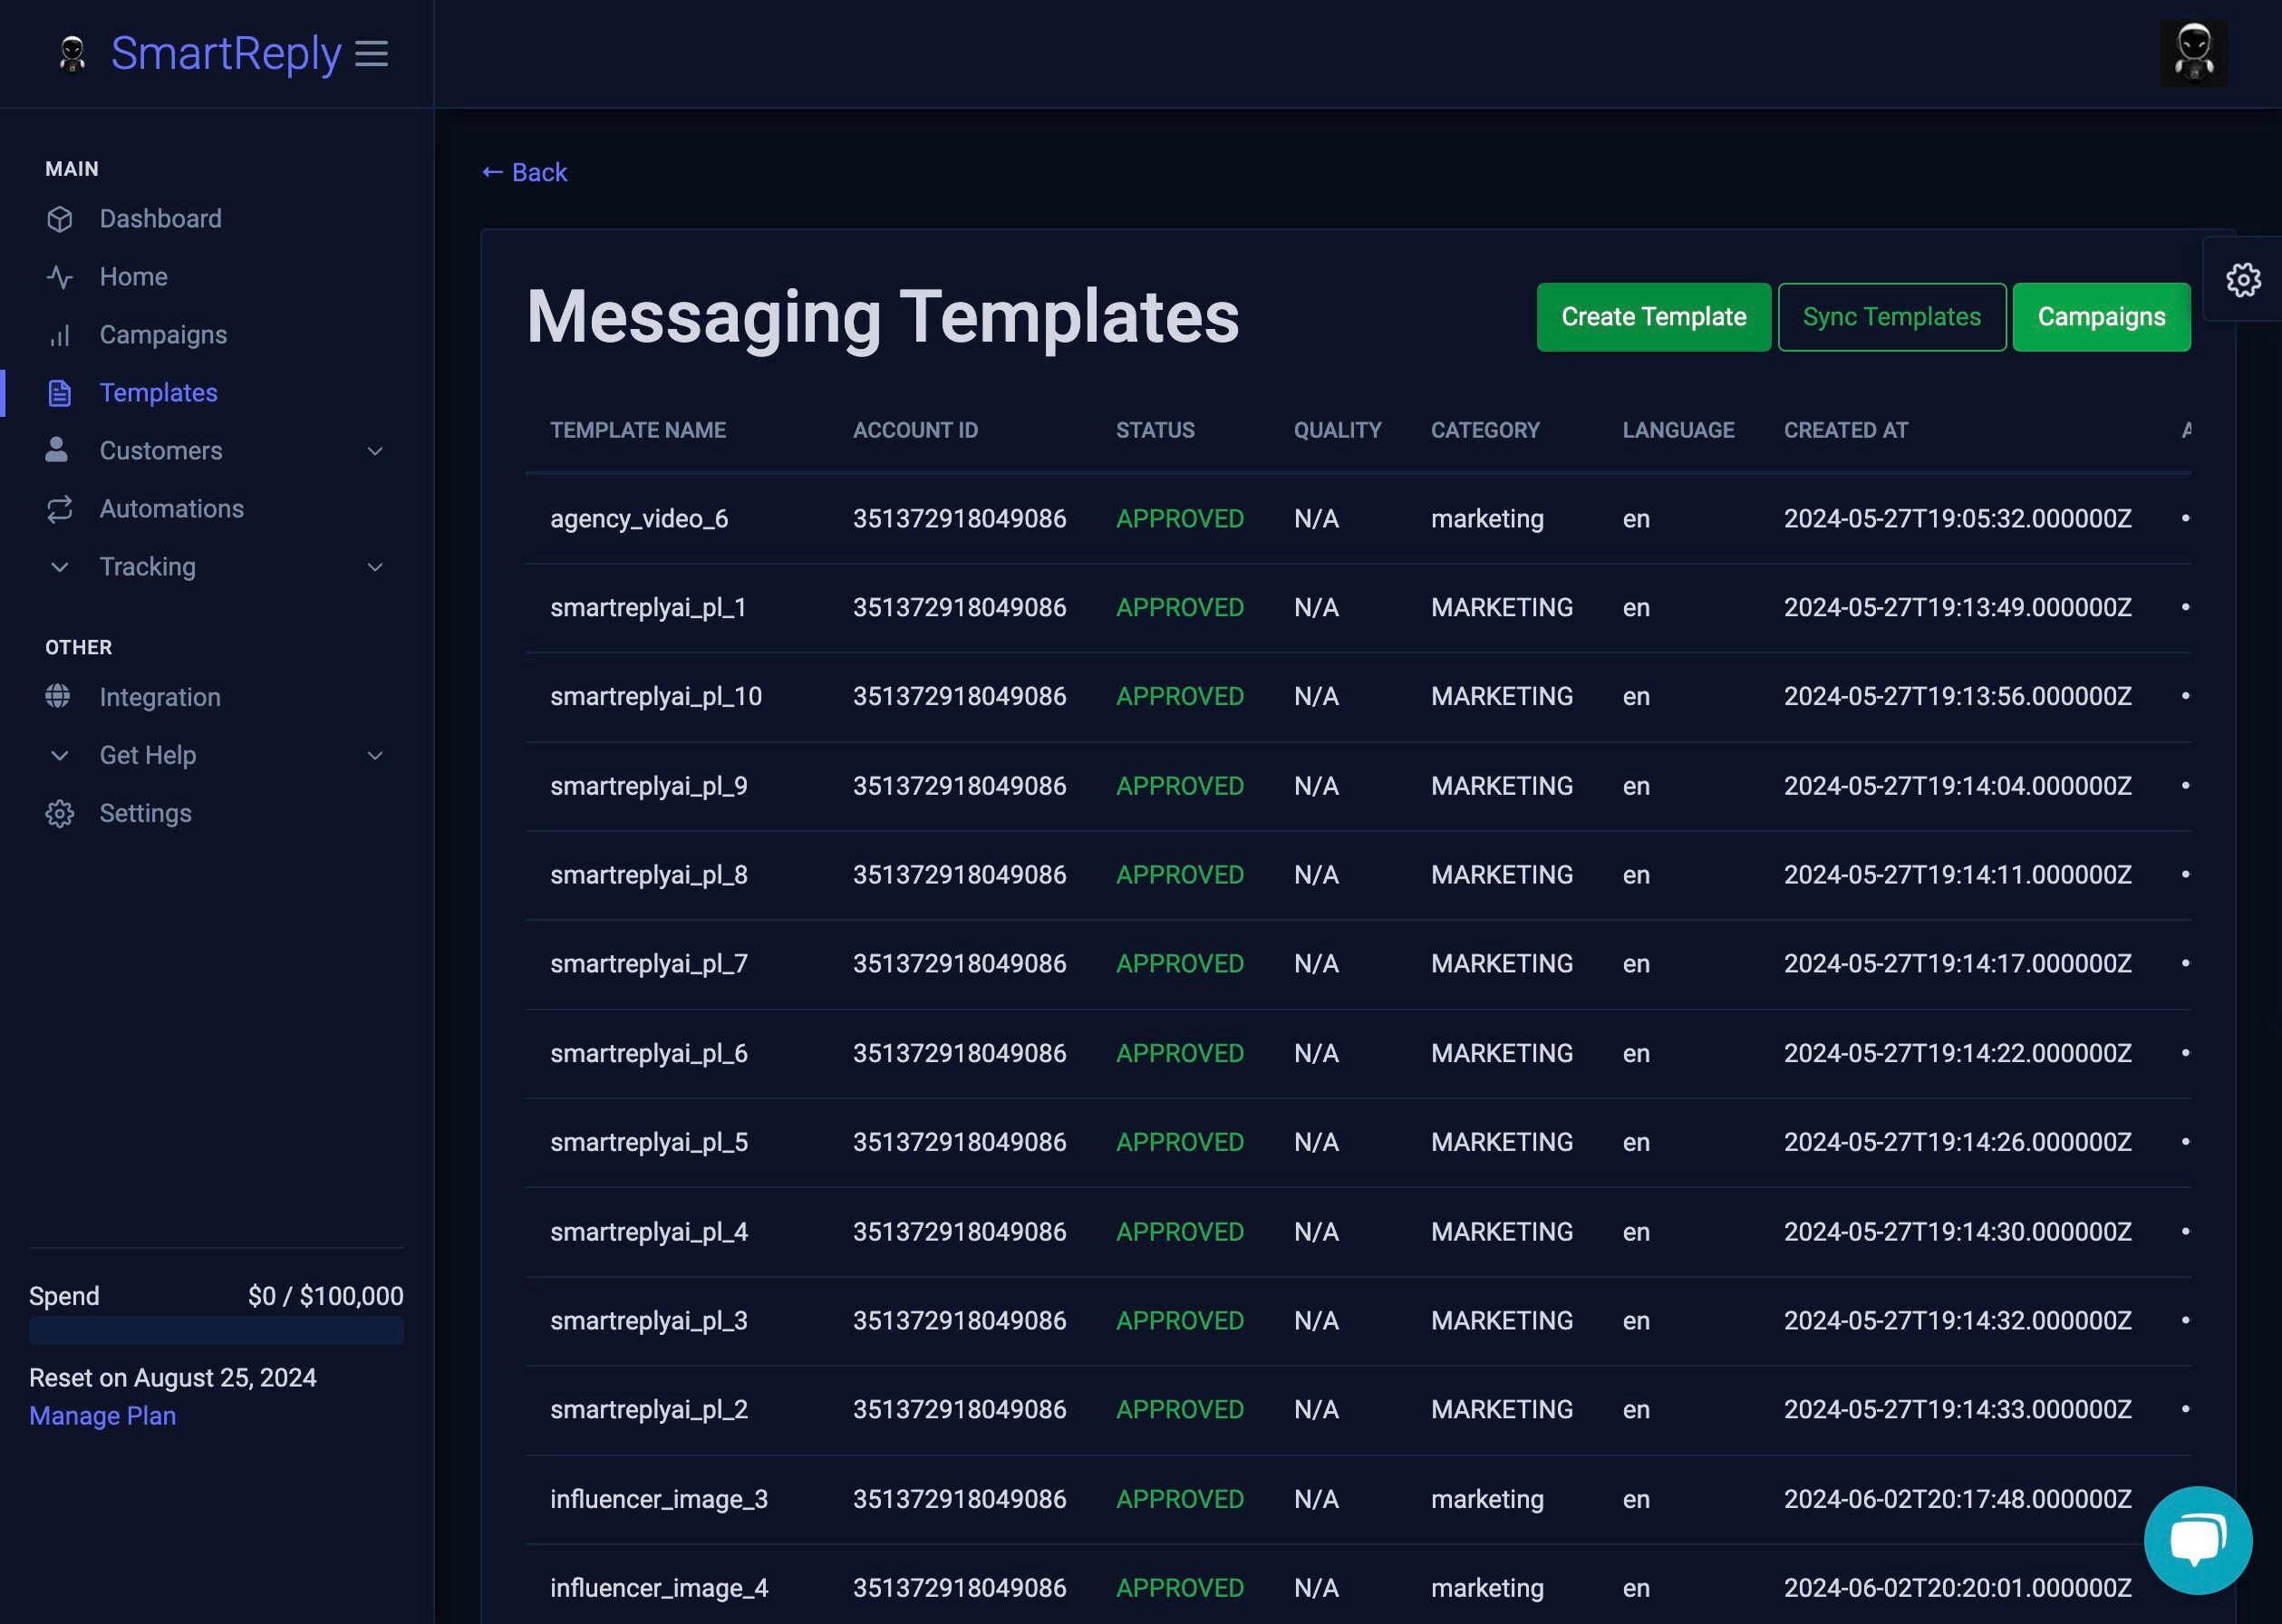2282x1624 pixels.
Task: Click the Back arrow link
Action: click(x=525, y=172)
